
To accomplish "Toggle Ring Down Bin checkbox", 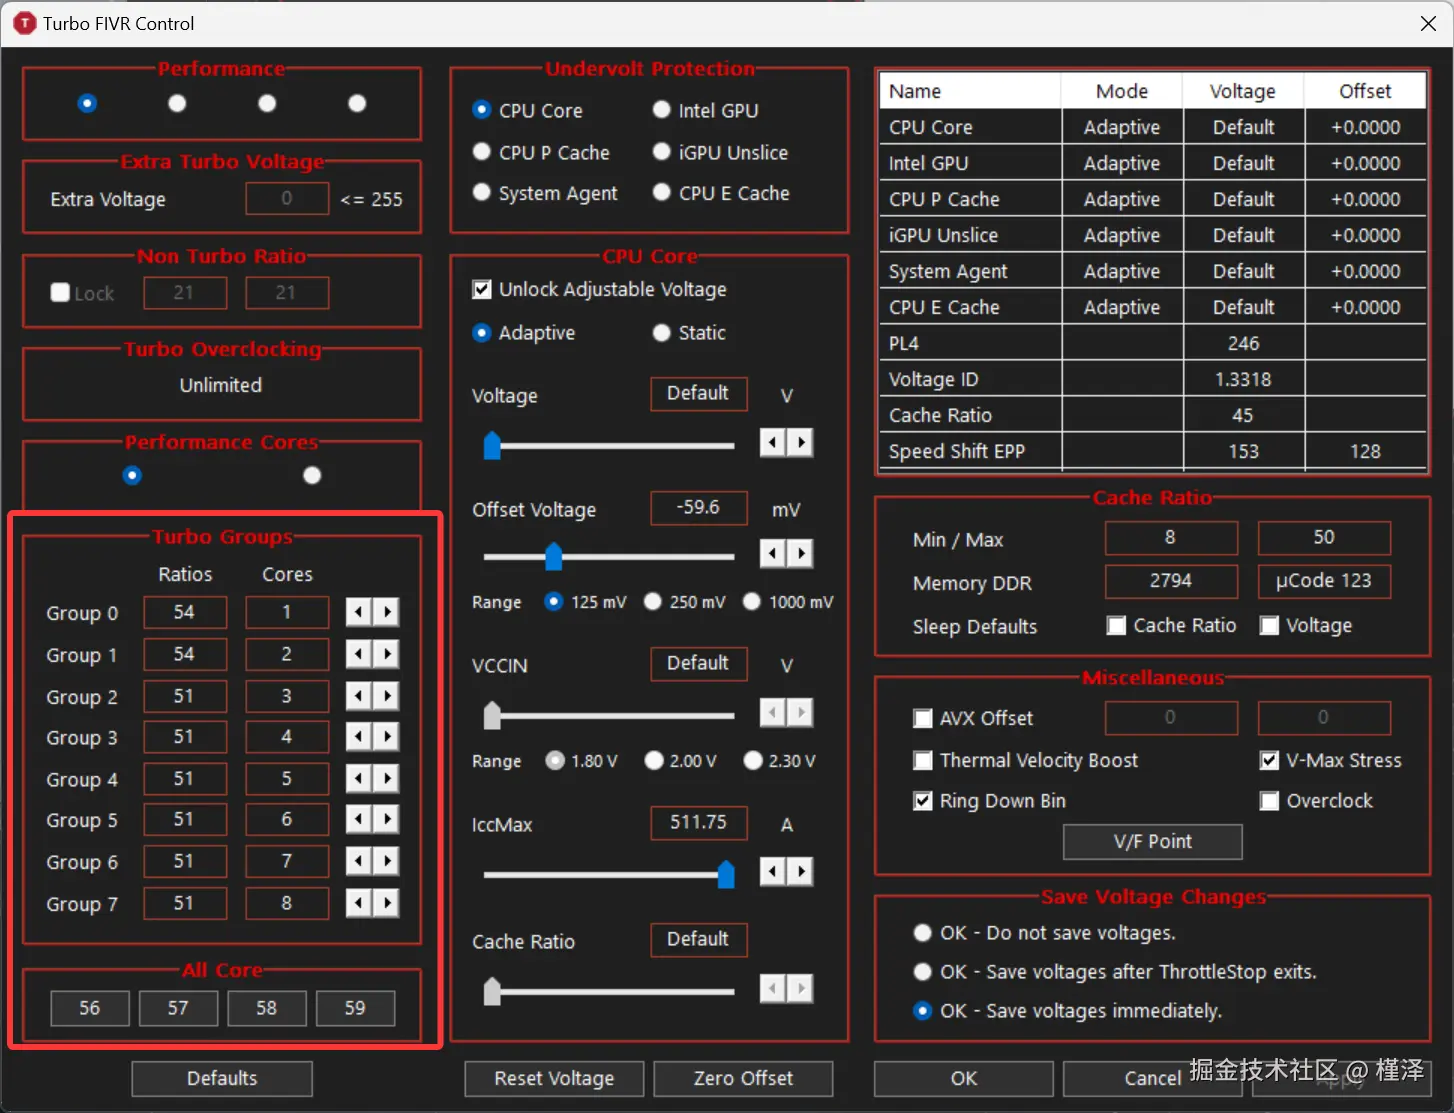I will point(923,801).
